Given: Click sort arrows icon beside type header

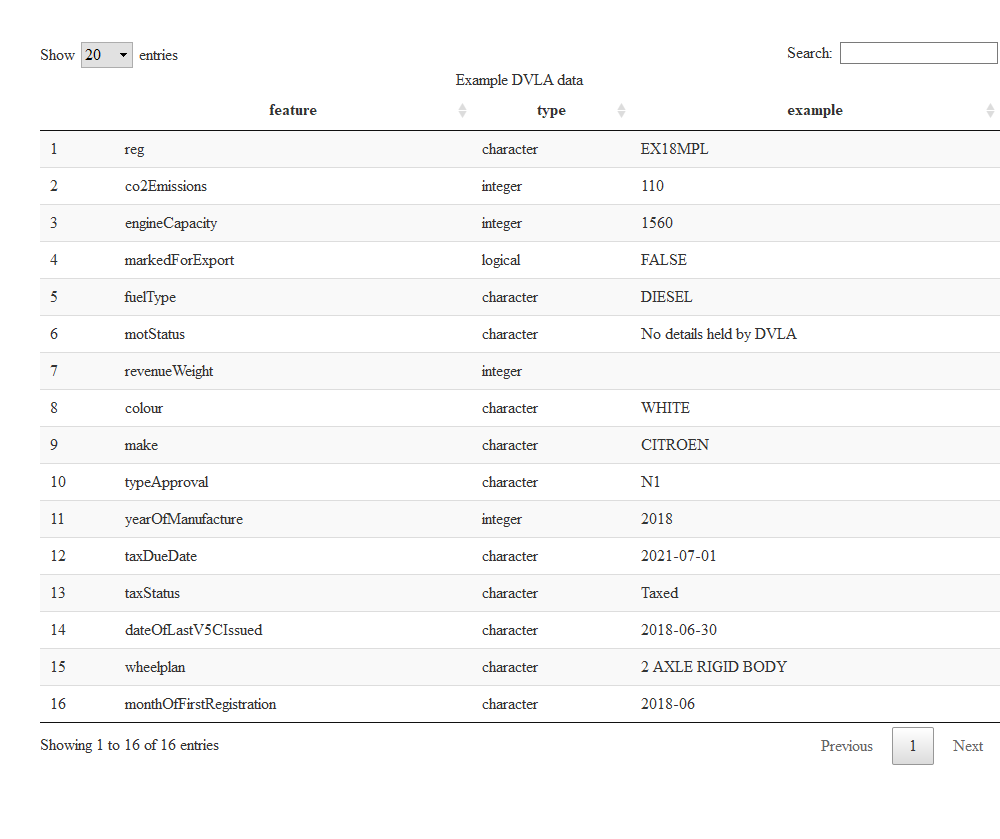Looking at the screenshot, I should point(621,111).
